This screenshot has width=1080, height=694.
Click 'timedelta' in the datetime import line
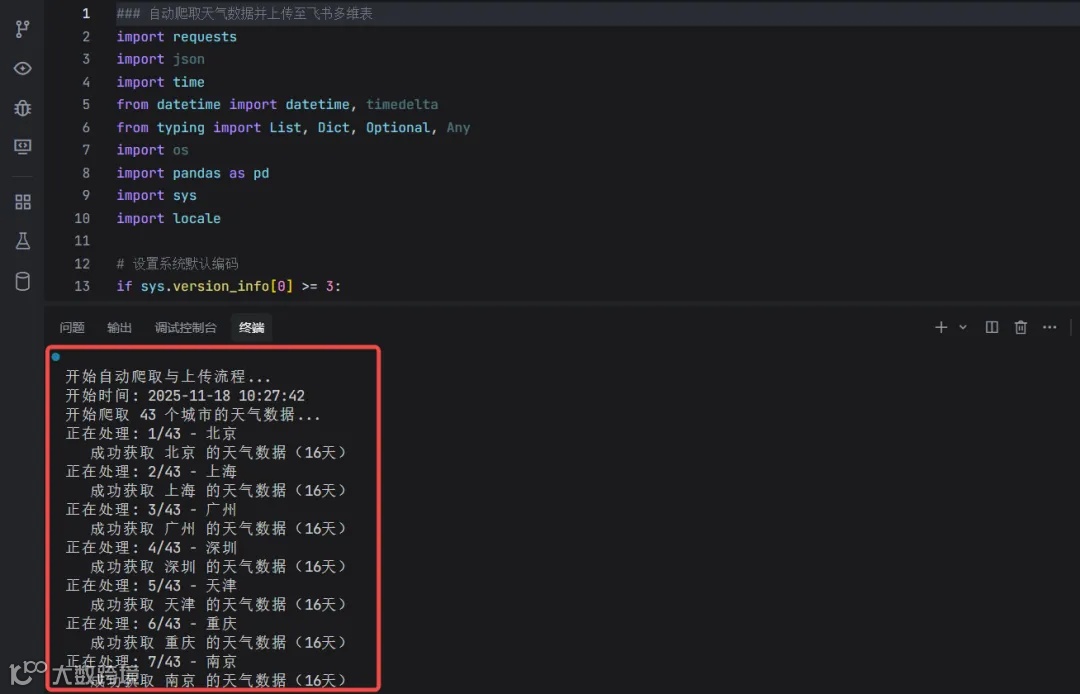[x=402, y=105]
